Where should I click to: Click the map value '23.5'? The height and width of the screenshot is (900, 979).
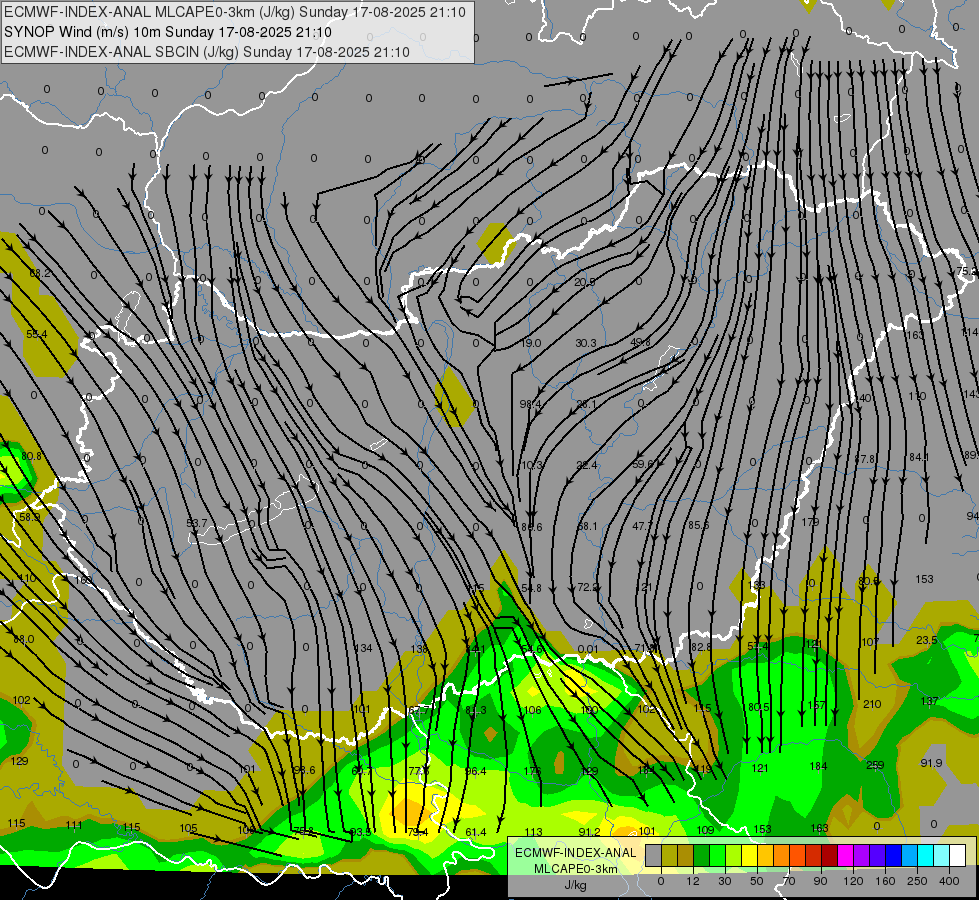tap(927, 640)
